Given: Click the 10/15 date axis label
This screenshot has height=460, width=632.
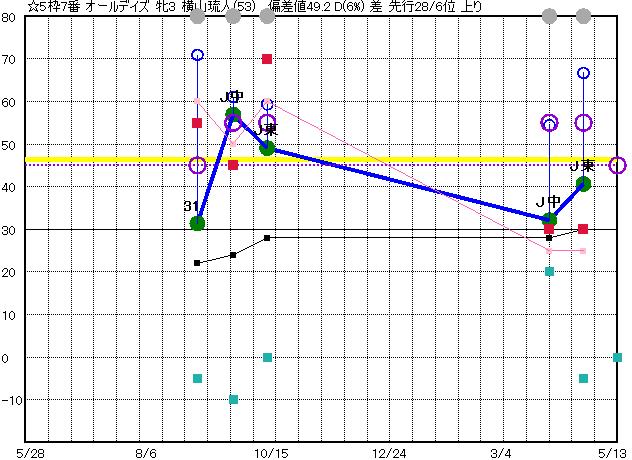Looking at the screenshot, I should [267, 452].
